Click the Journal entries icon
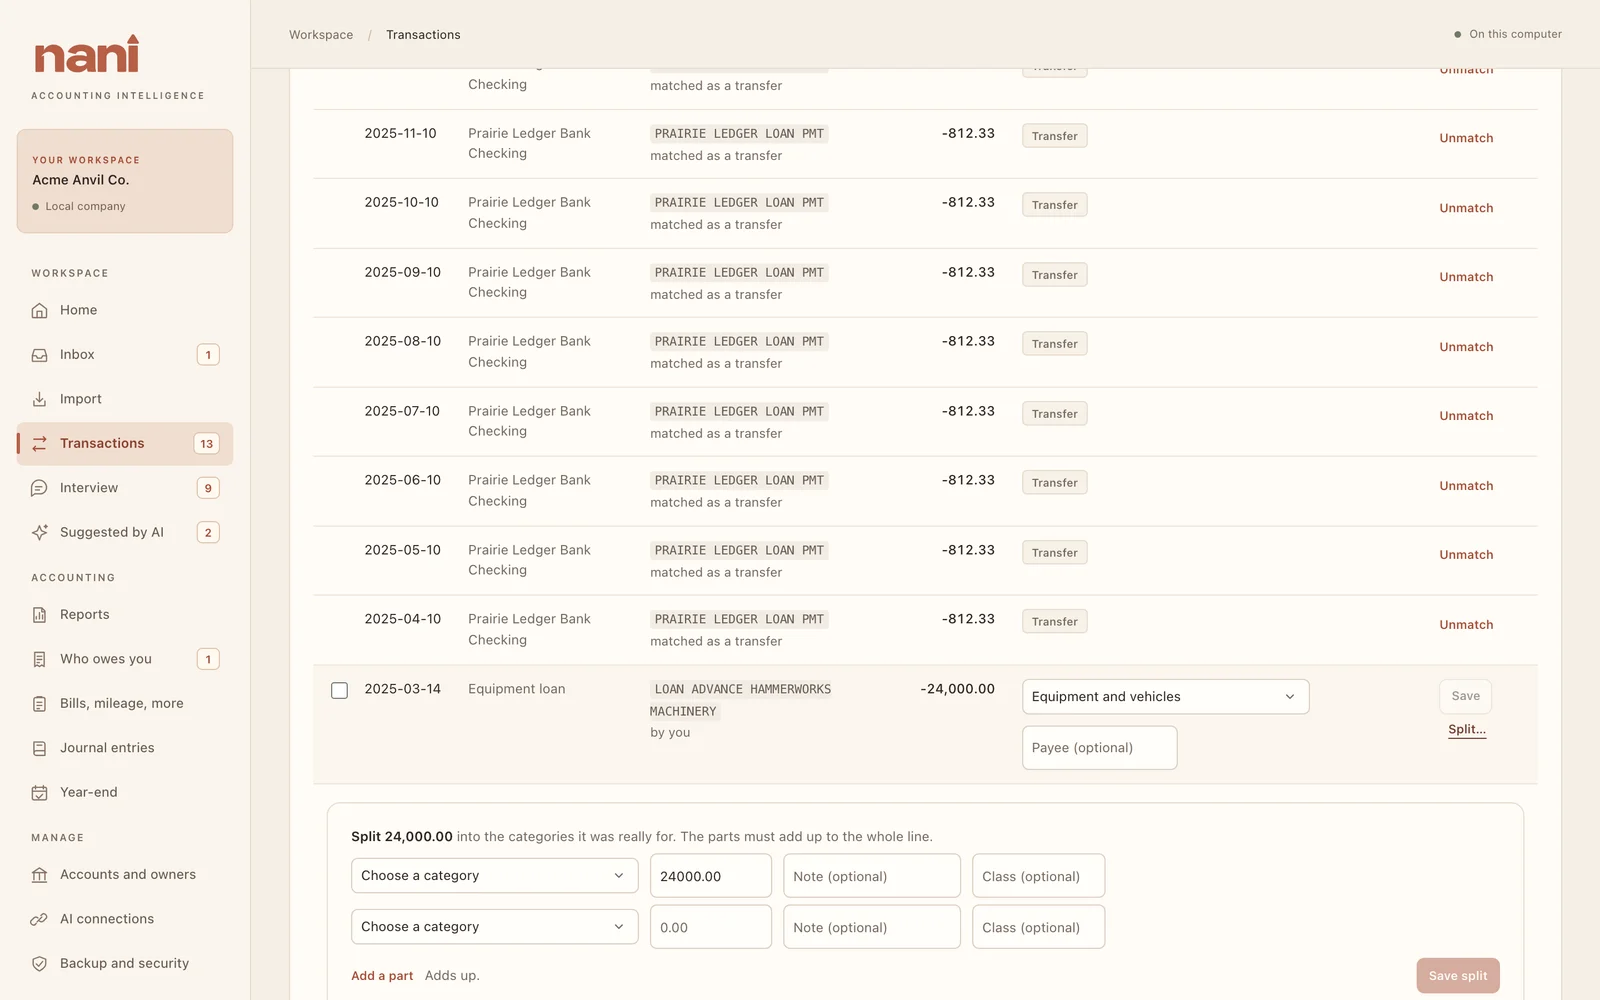The height and width of the screenshot is (1000, 1600). coord(40,748)
